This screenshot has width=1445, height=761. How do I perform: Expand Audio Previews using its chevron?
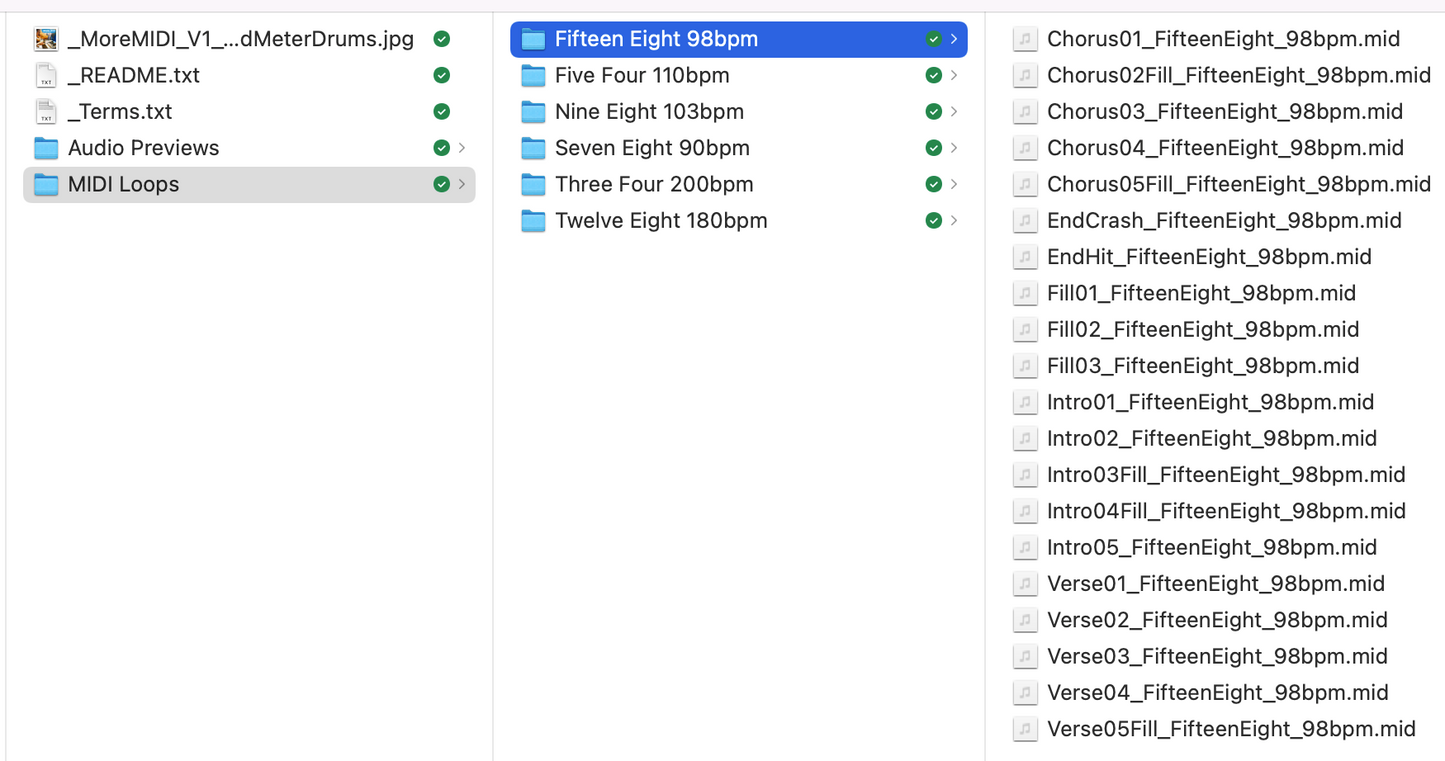462,148
